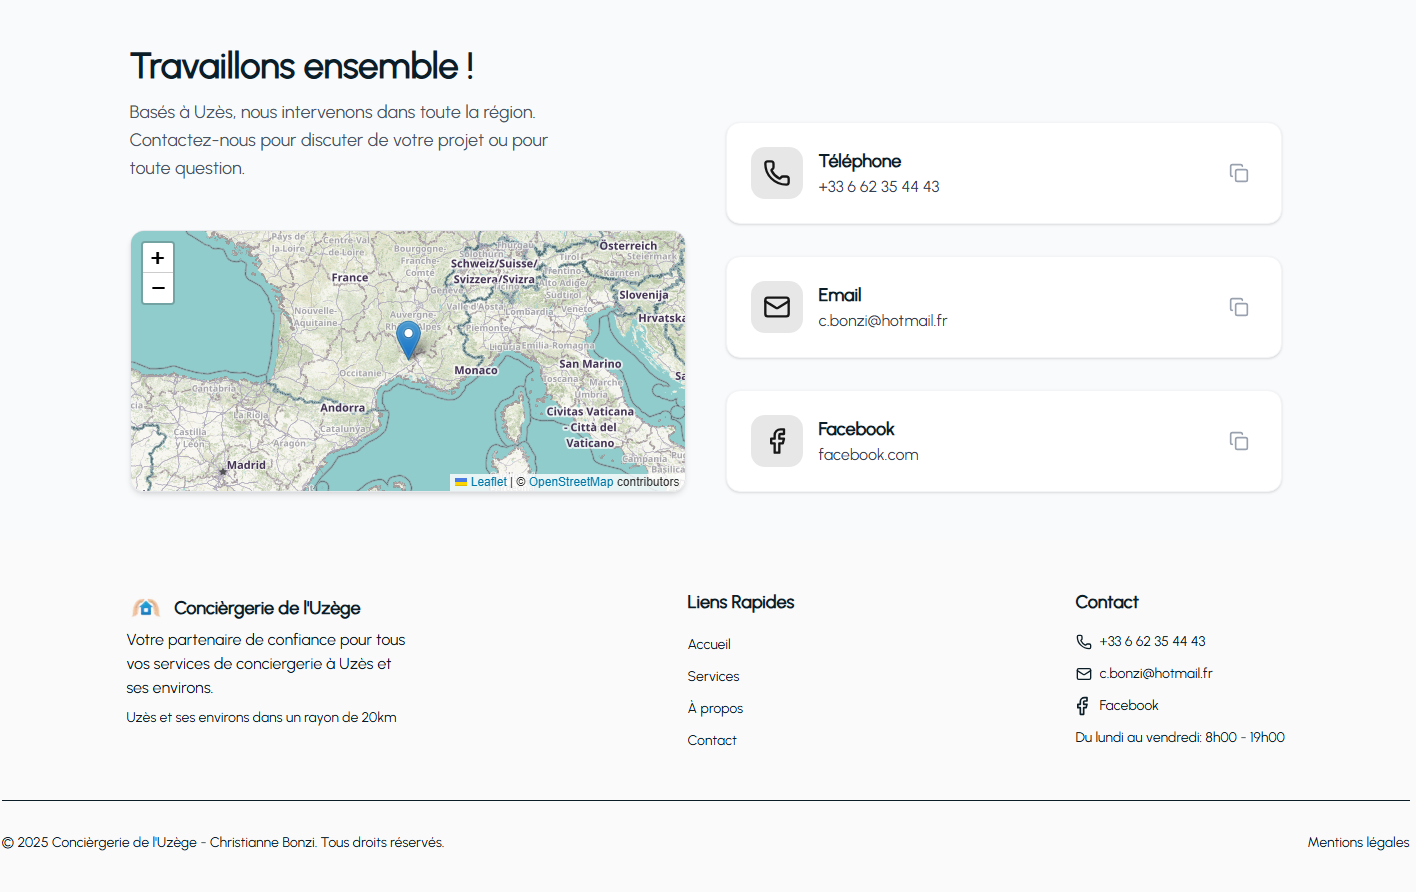Navigate to Services in the footer
The height and width of the screenshot is (892, 1416).
coord(713,676)
